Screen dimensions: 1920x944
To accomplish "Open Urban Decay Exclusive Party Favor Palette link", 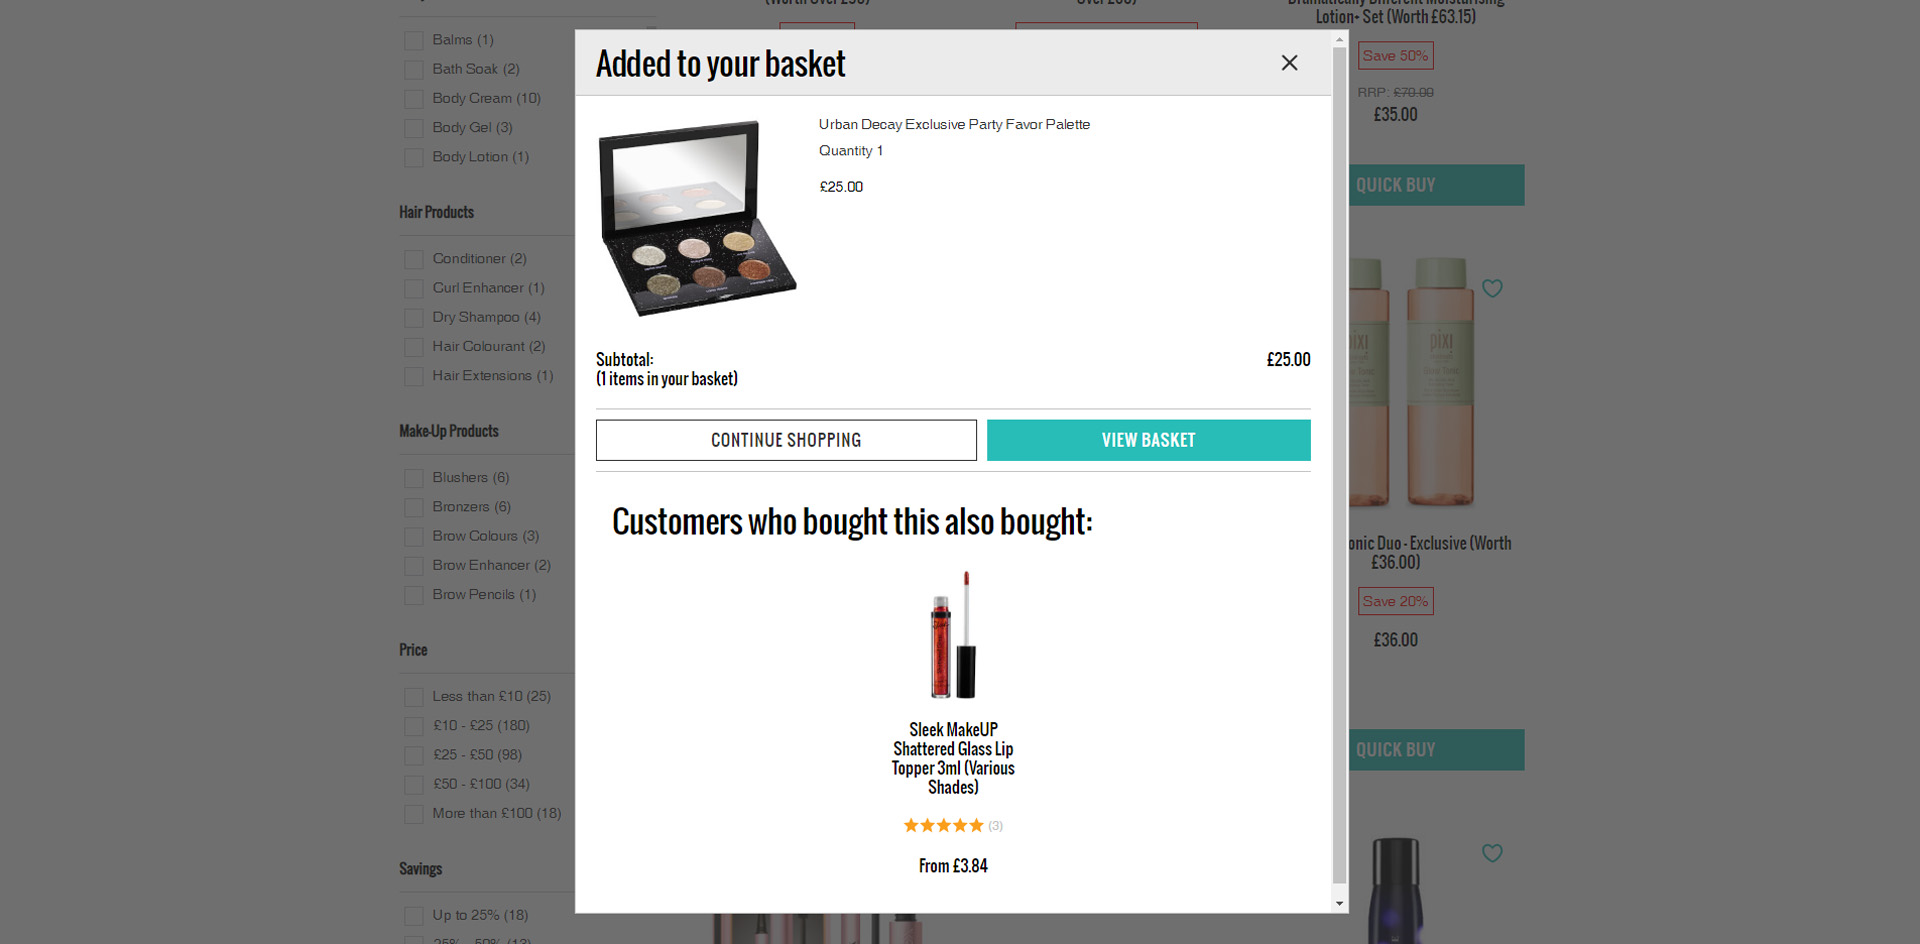I will pyautogui.click(x=954, y=124).
